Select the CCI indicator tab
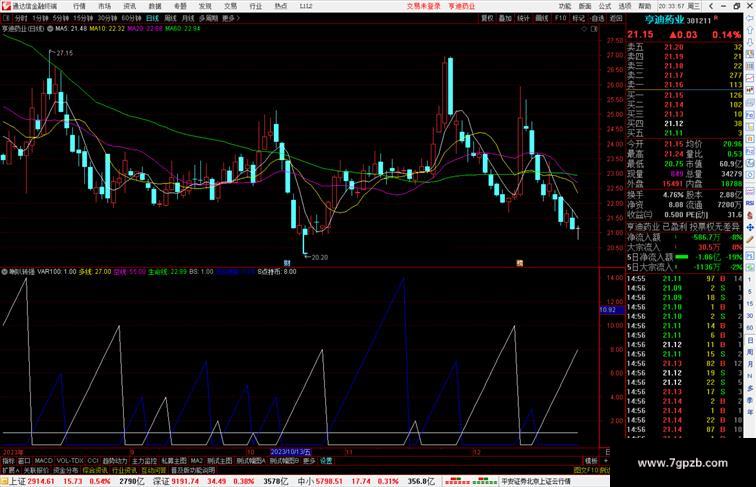 [x=93, y=461]
